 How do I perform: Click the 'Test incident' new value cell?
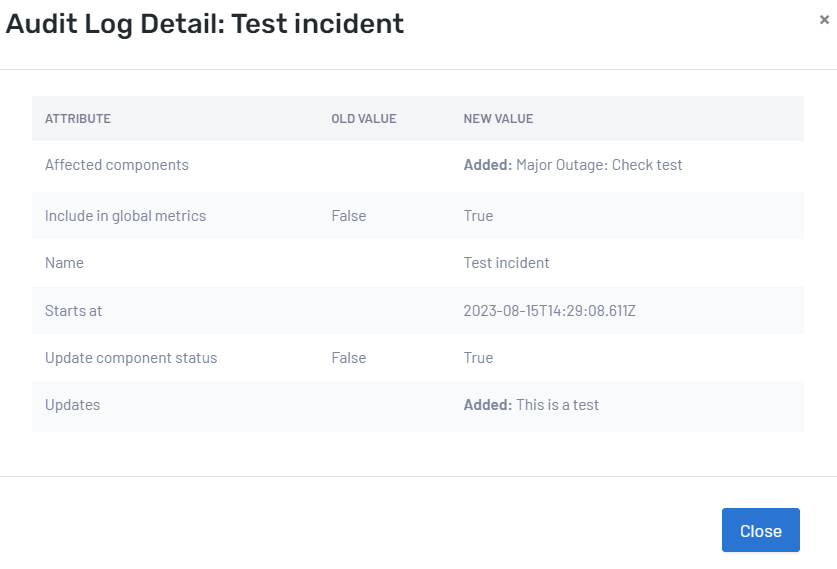506,263
